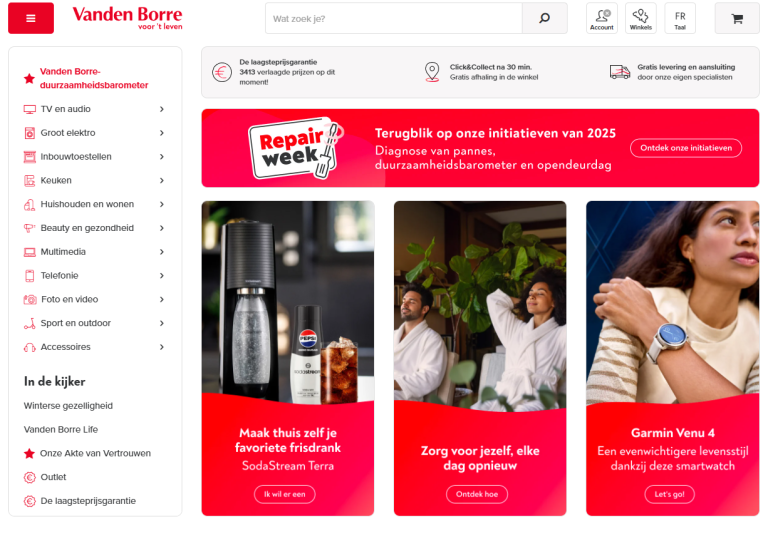Open the SodaStream Terra promo image
This screenshot has width=768, height=549.
288,300
